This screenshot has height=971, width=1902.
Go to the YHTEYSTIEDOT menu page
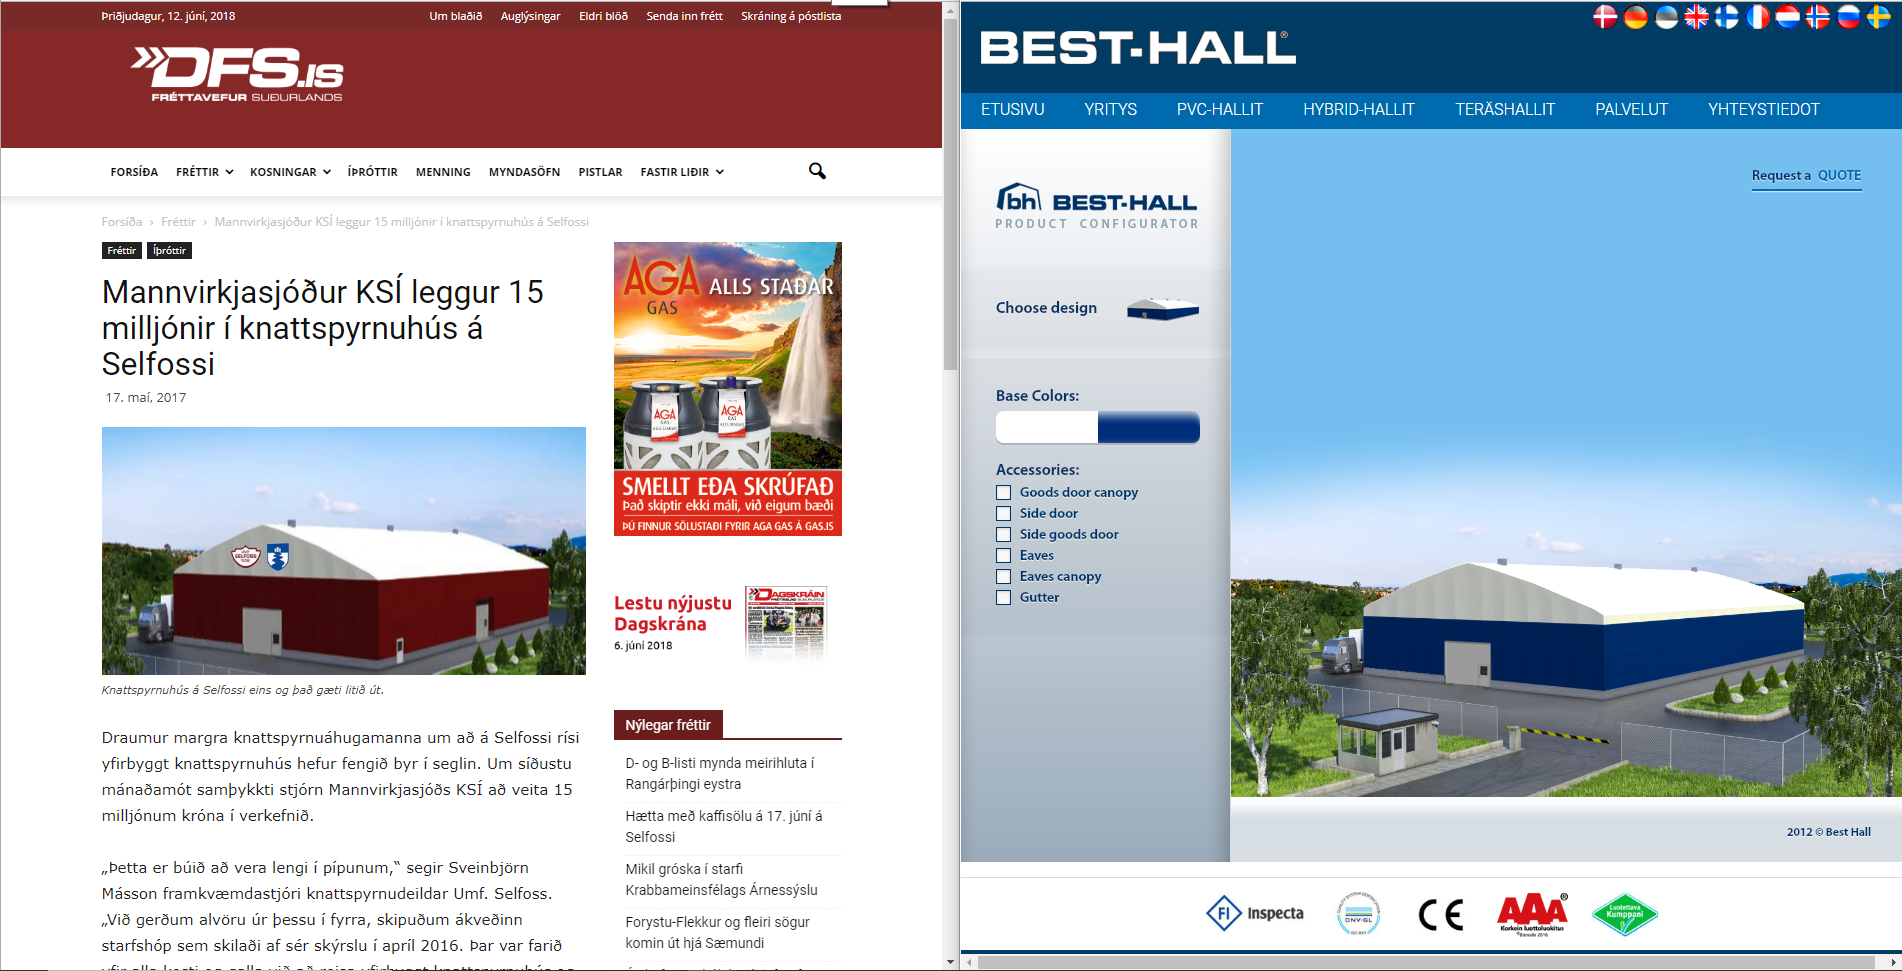point(1763,110)
